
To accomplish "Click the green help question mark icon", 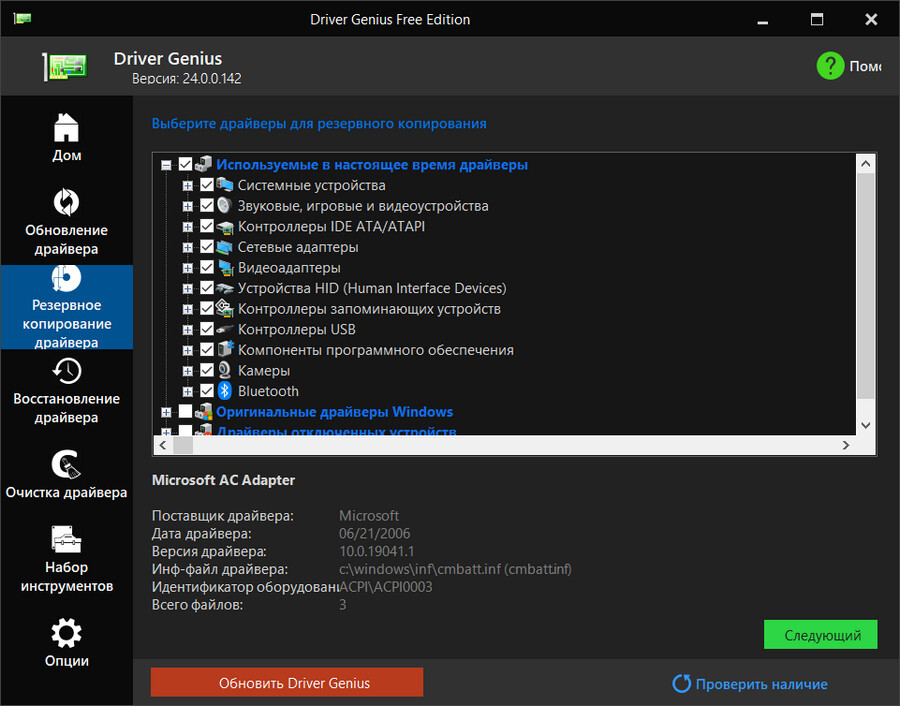I will pyautogui.click(x=830, y=66).
